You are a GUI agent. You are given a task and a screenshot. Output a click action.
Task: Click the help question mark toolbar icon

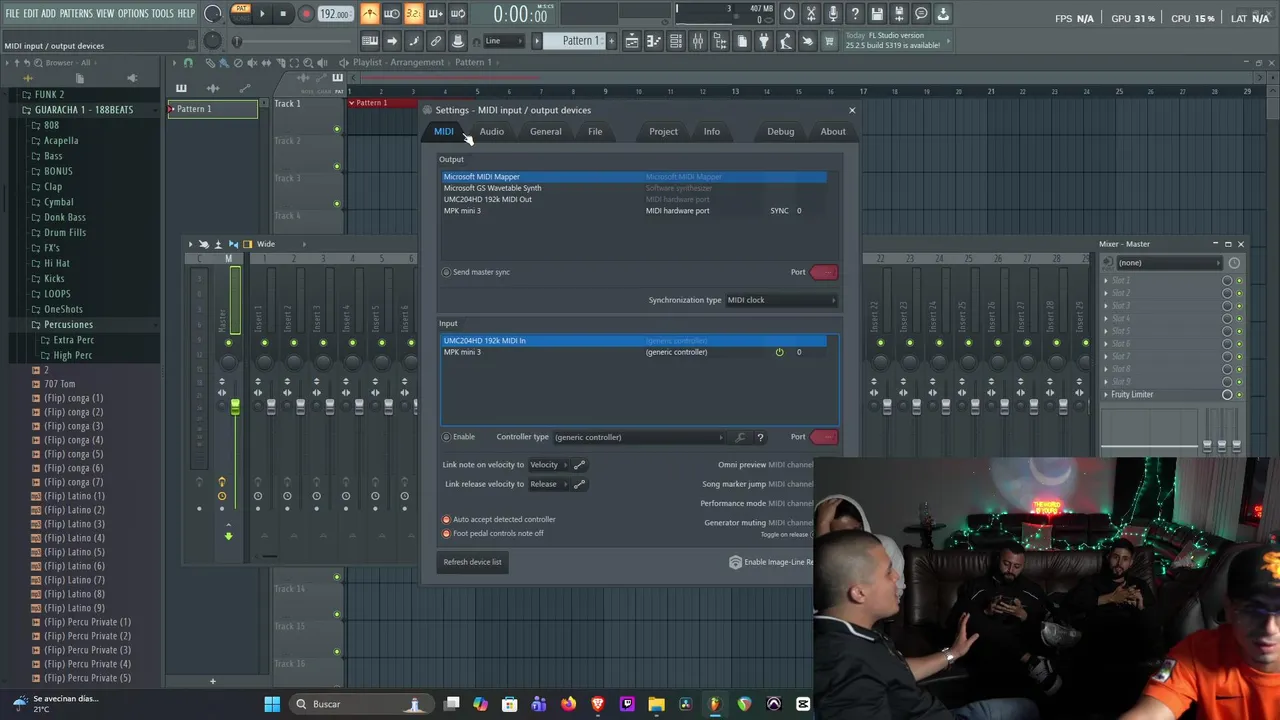[855, 14]
